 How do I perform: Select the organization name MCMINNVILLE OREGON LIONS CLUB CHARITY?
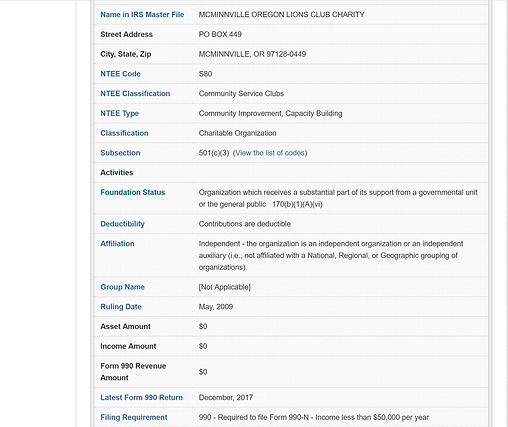tap(281, 15)
